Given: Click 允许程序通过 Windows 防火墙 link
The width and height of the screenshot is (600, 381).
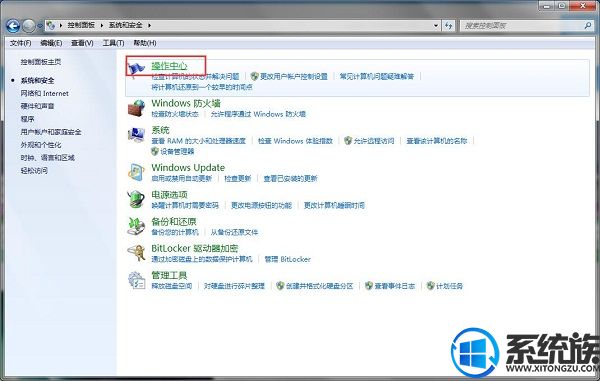Looking at the screenshot, I should pyautogui.click(x=258, y=114).
